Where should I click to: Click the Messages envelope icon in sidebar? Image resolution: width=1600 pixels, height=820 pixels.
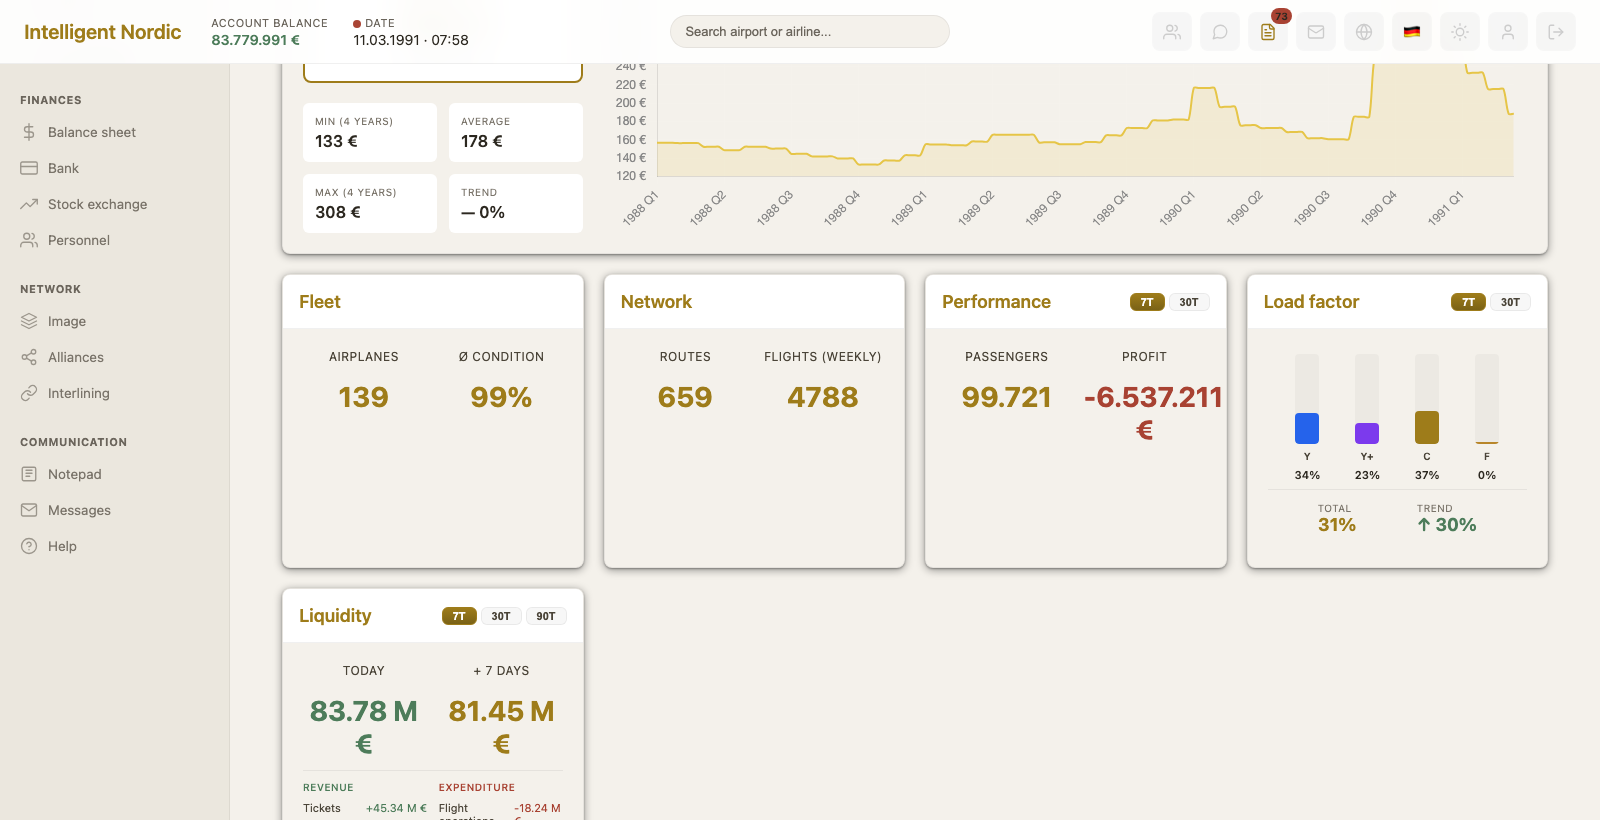point(29,510)
